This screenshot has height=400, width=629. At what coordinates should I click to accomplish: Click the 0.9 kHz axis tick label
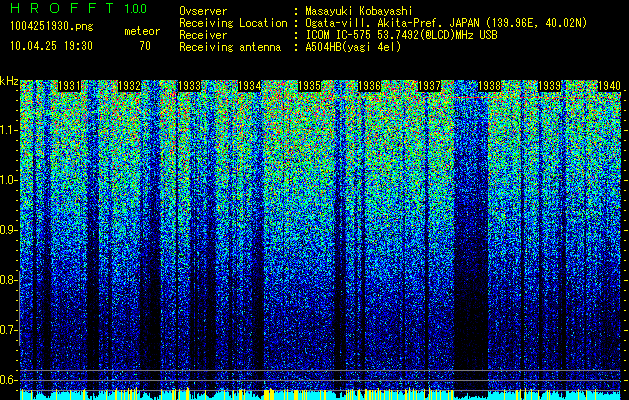point(9,230)
